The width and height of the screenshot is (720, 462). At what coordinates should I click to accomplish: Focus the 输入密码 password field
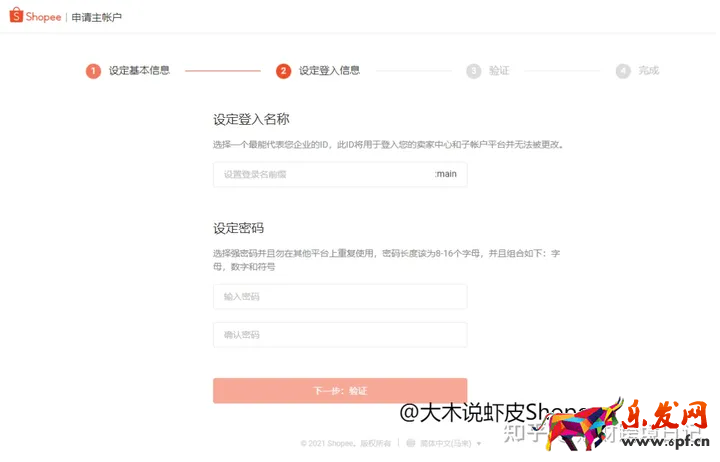[340, 297]
